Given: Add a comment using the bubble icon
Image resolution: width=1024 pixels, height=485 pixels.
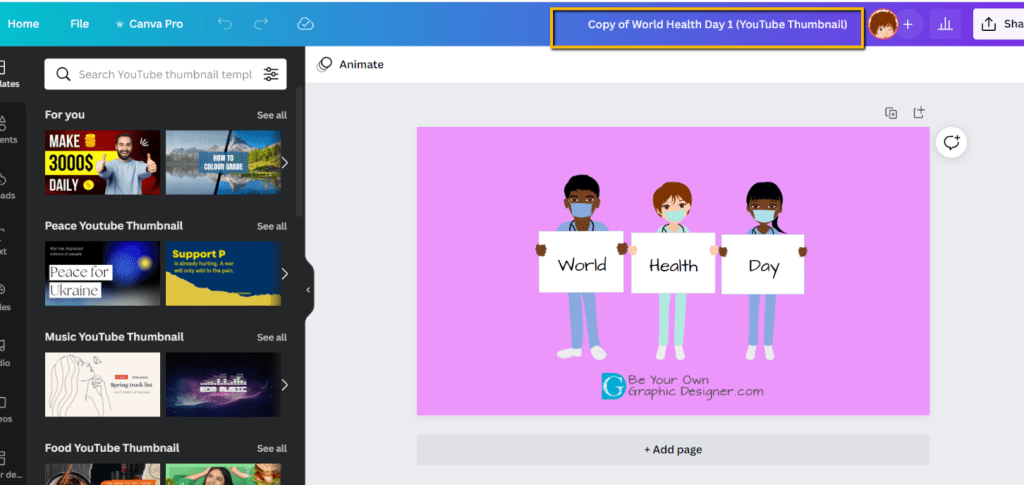Looking at the screenshot, I should (952, 142).
